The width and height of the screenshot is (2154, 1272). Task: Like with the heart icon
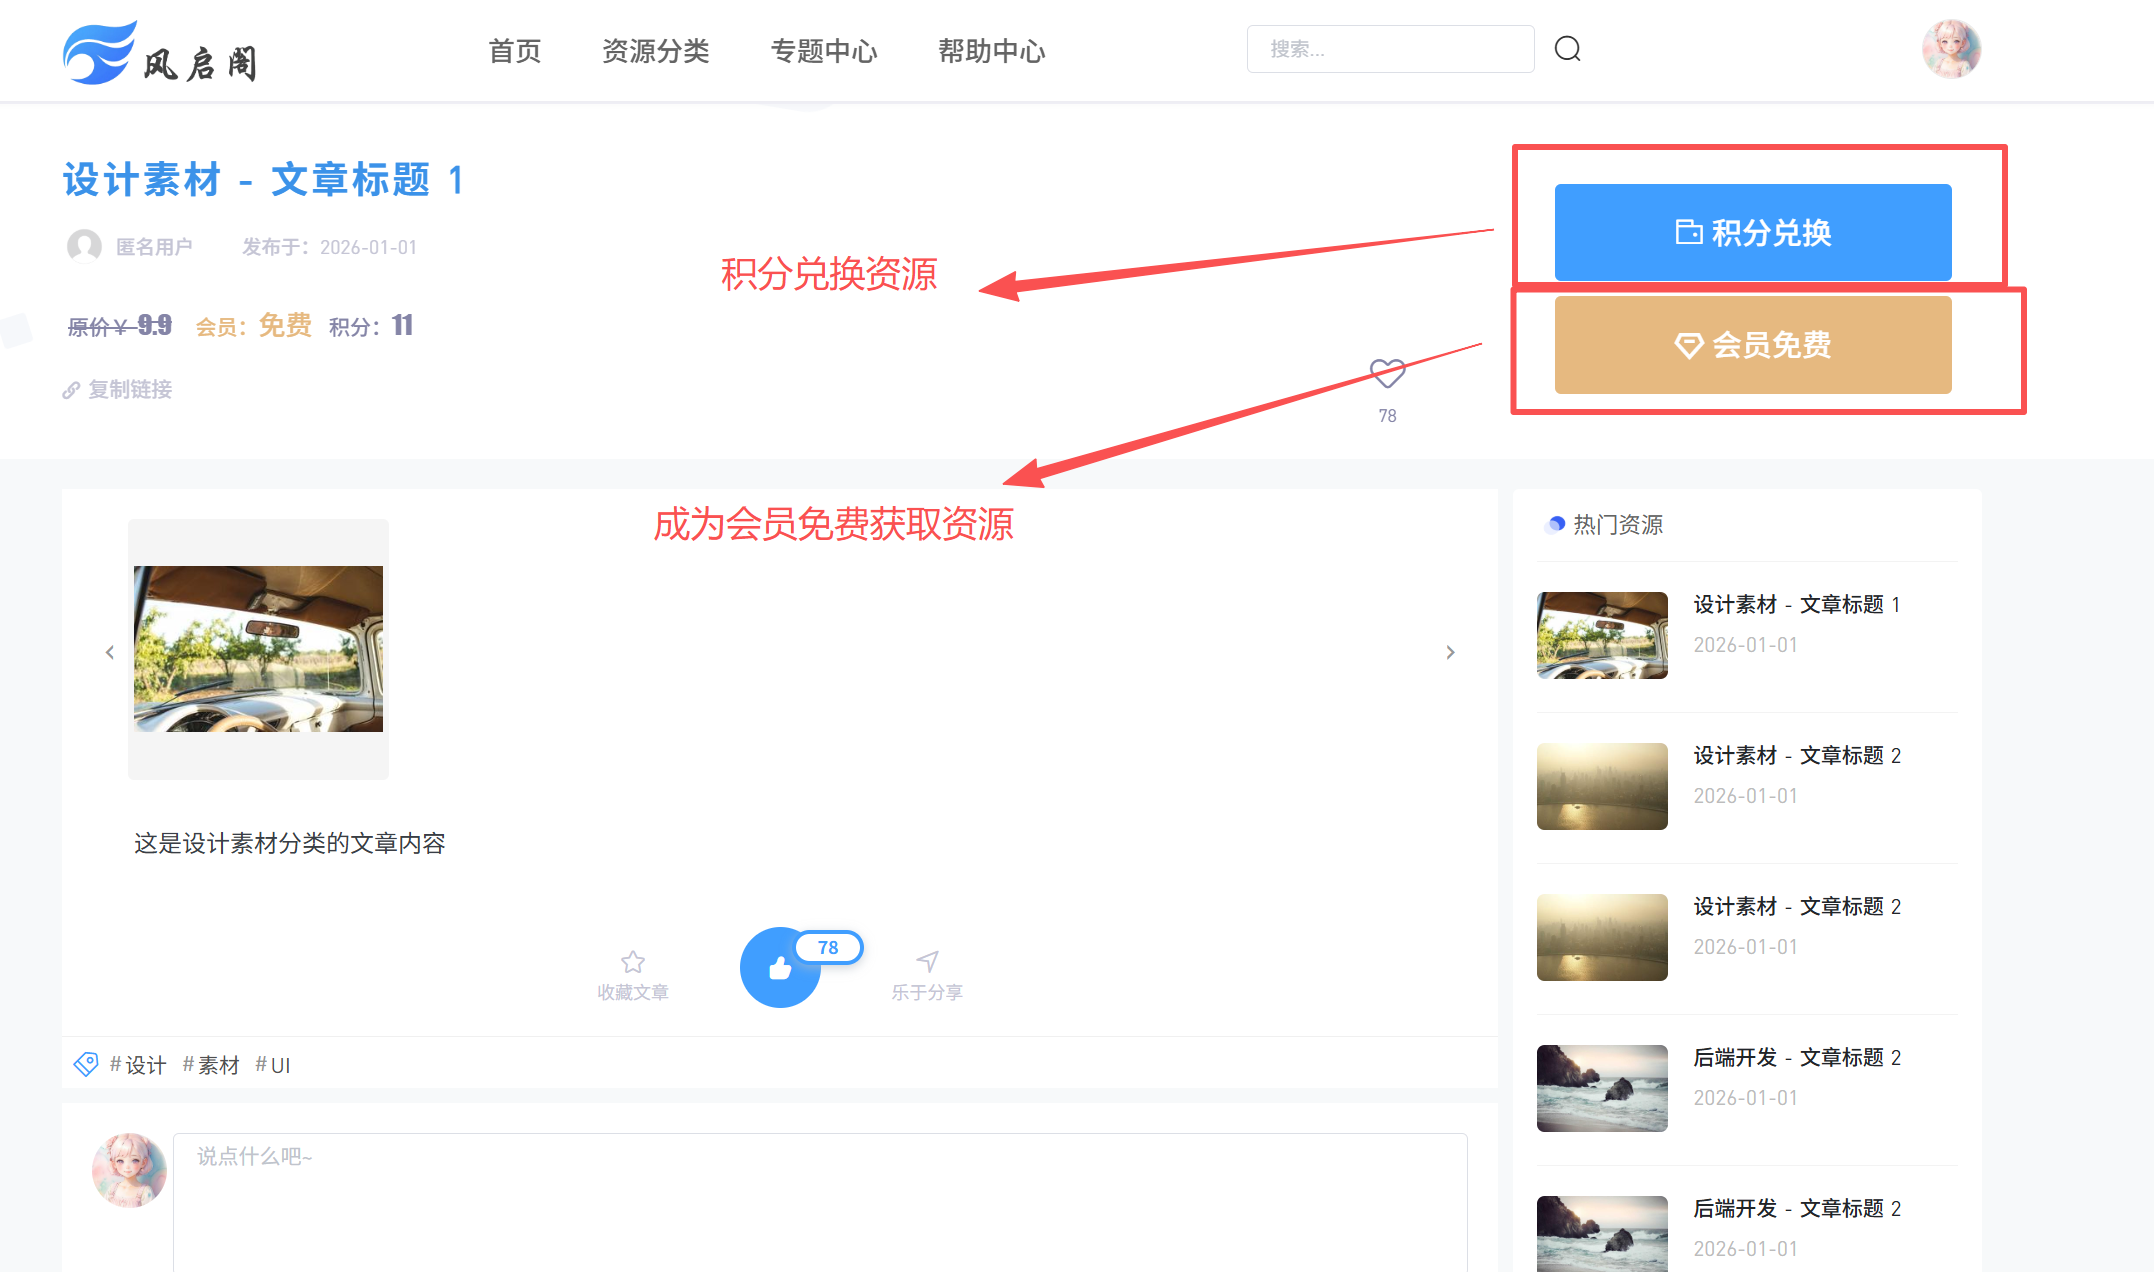click(1387, 374)
